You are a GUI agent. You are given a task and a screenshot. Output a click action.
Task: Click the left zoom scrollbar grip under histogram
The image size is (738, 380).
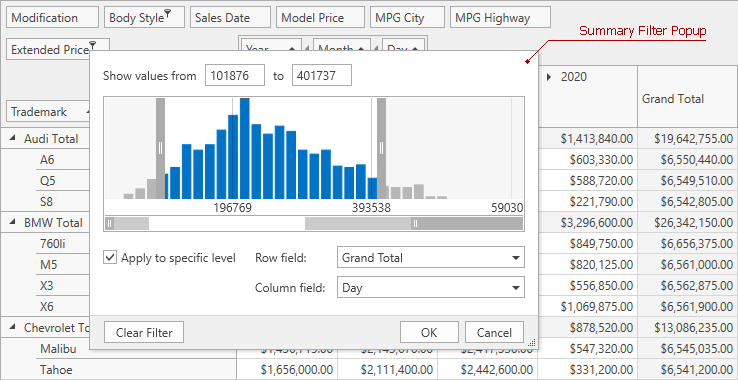pos(110,224)
